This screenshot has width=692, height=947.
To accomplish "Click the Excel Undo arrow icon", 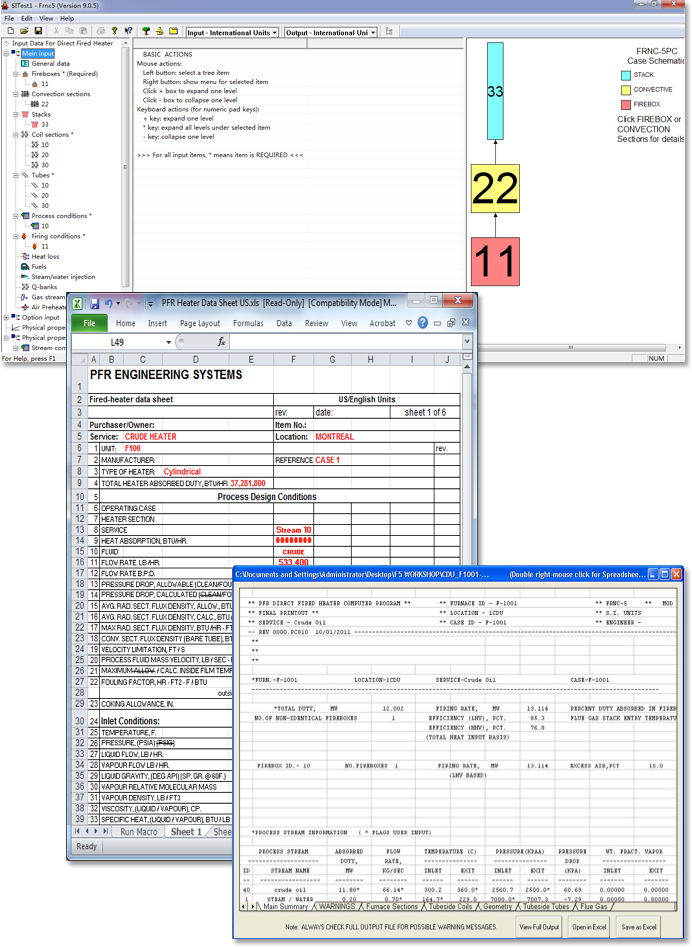I will [x=109, y=303].
